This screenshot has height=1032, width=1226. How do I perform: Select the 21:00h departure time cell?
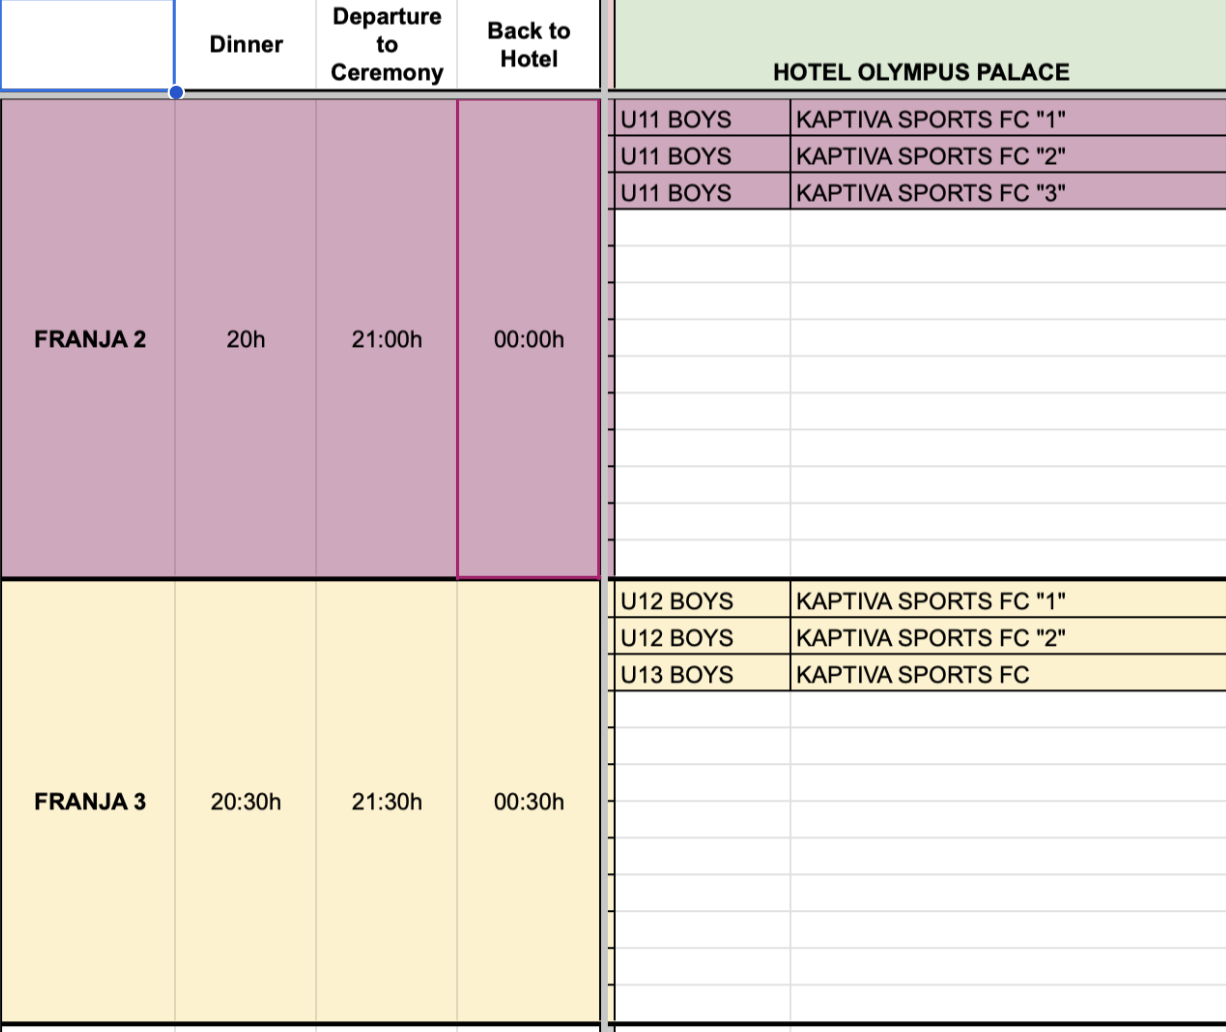387,339
